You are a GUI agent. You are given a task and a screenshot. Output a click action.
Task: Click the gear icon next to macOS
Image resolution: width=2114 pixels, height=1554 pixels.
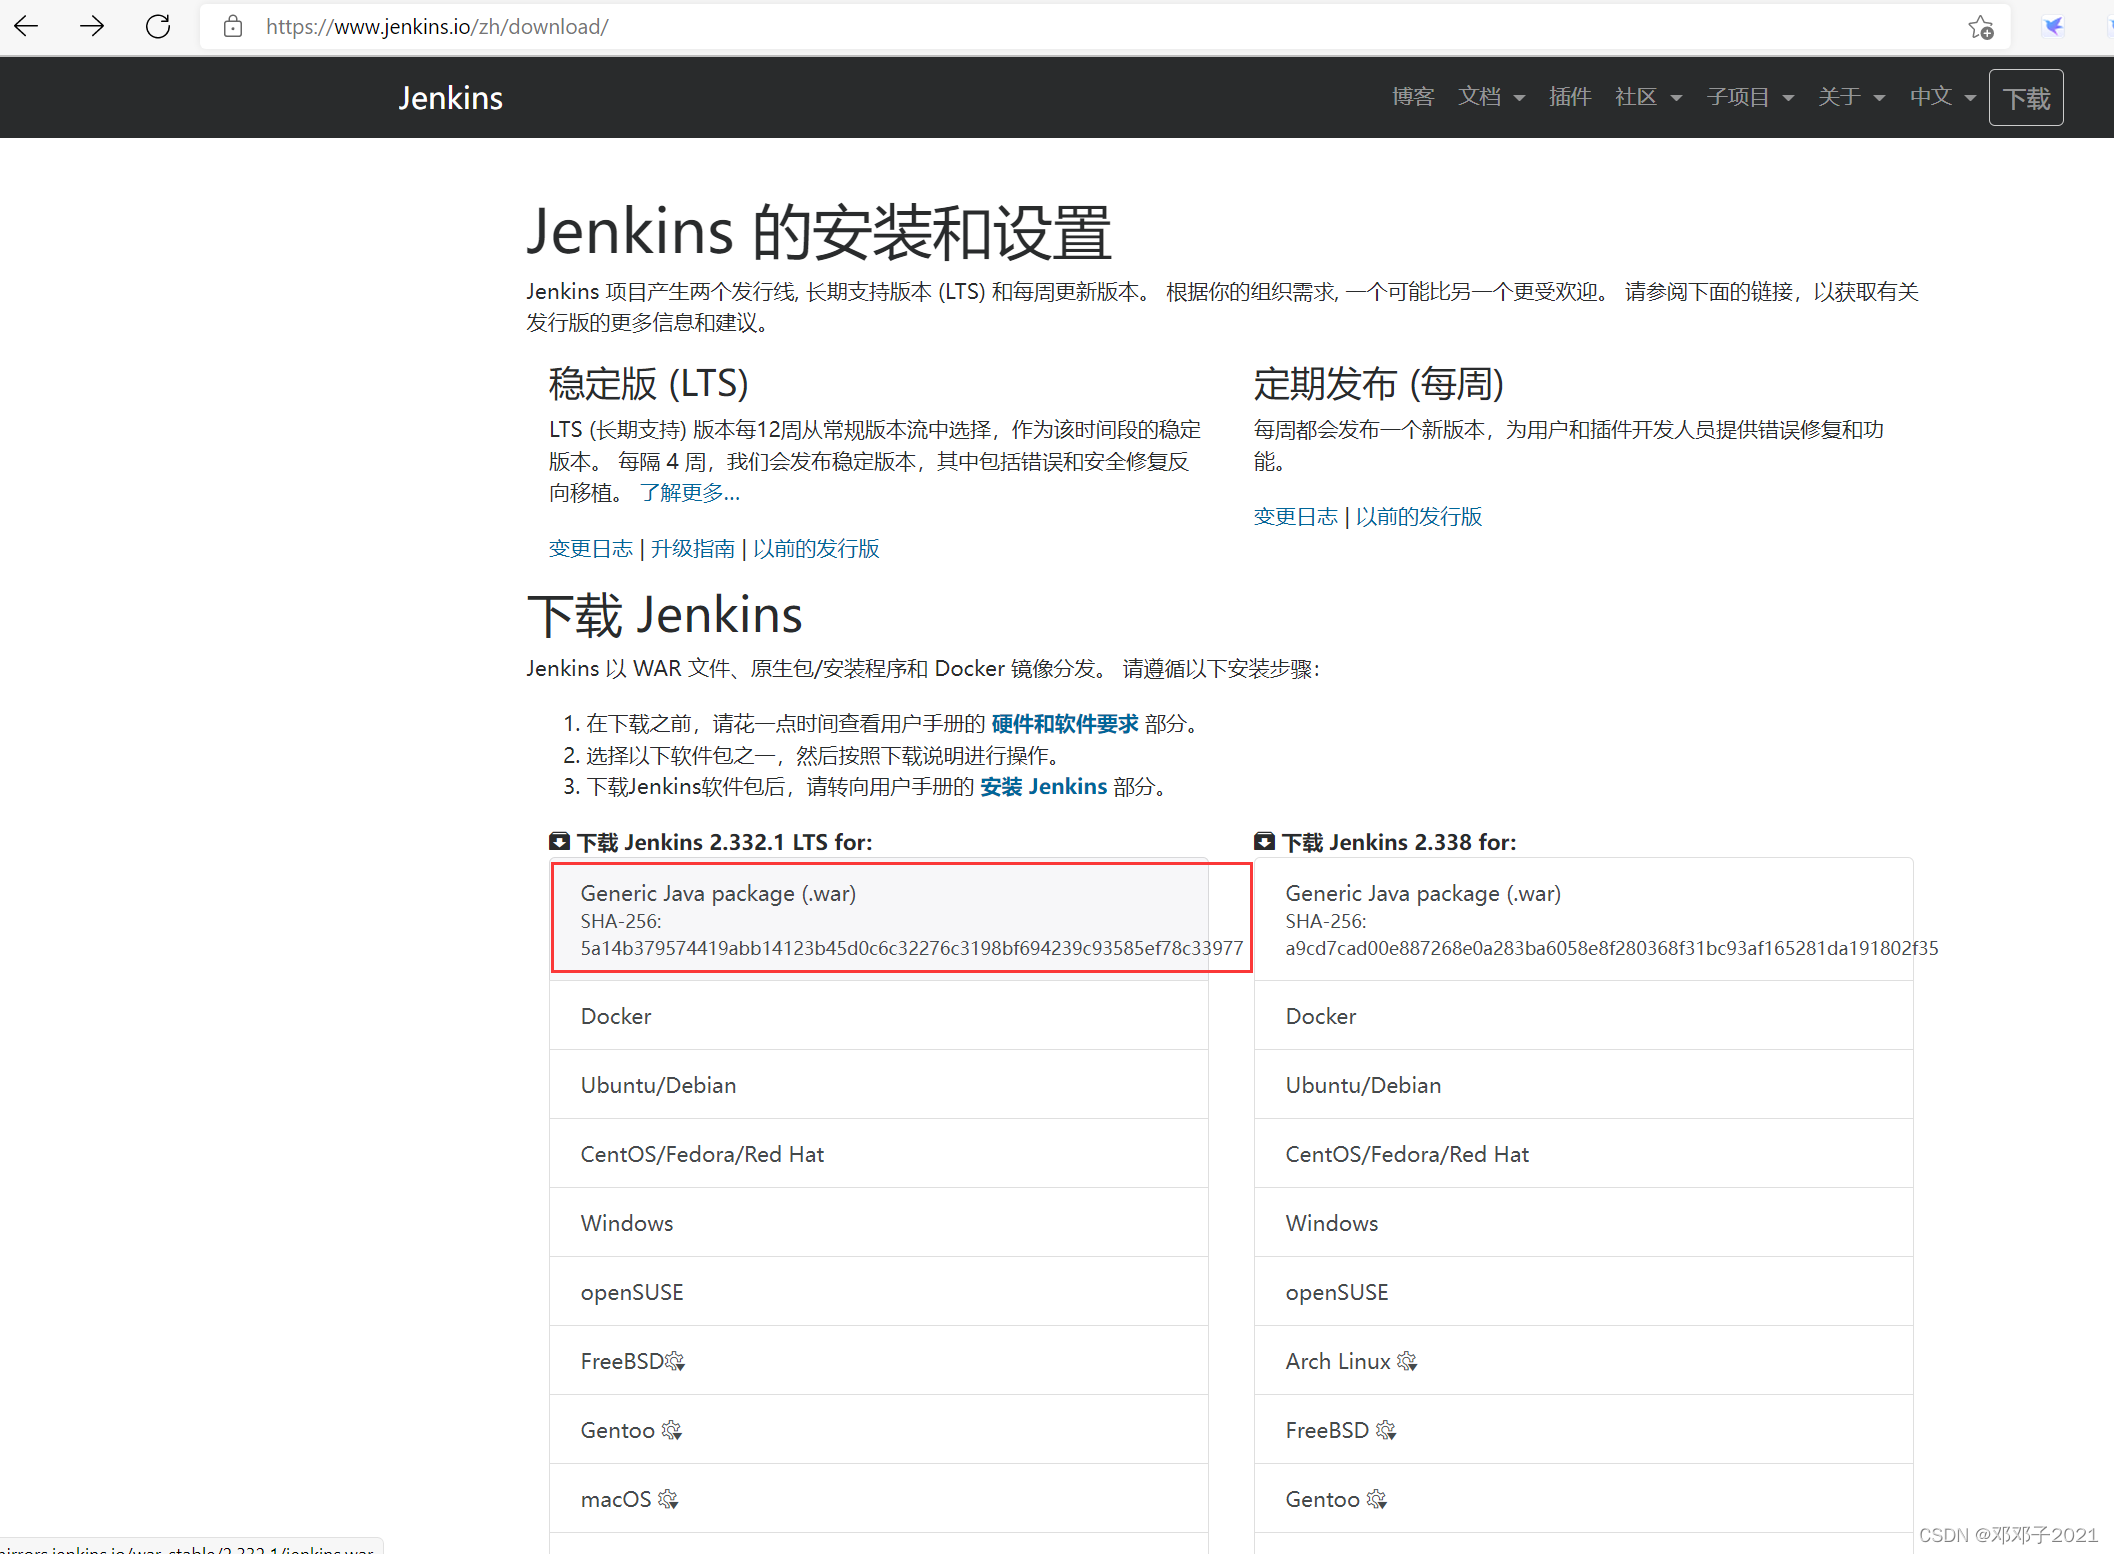pyautogui.click(x=668, y=1499)
